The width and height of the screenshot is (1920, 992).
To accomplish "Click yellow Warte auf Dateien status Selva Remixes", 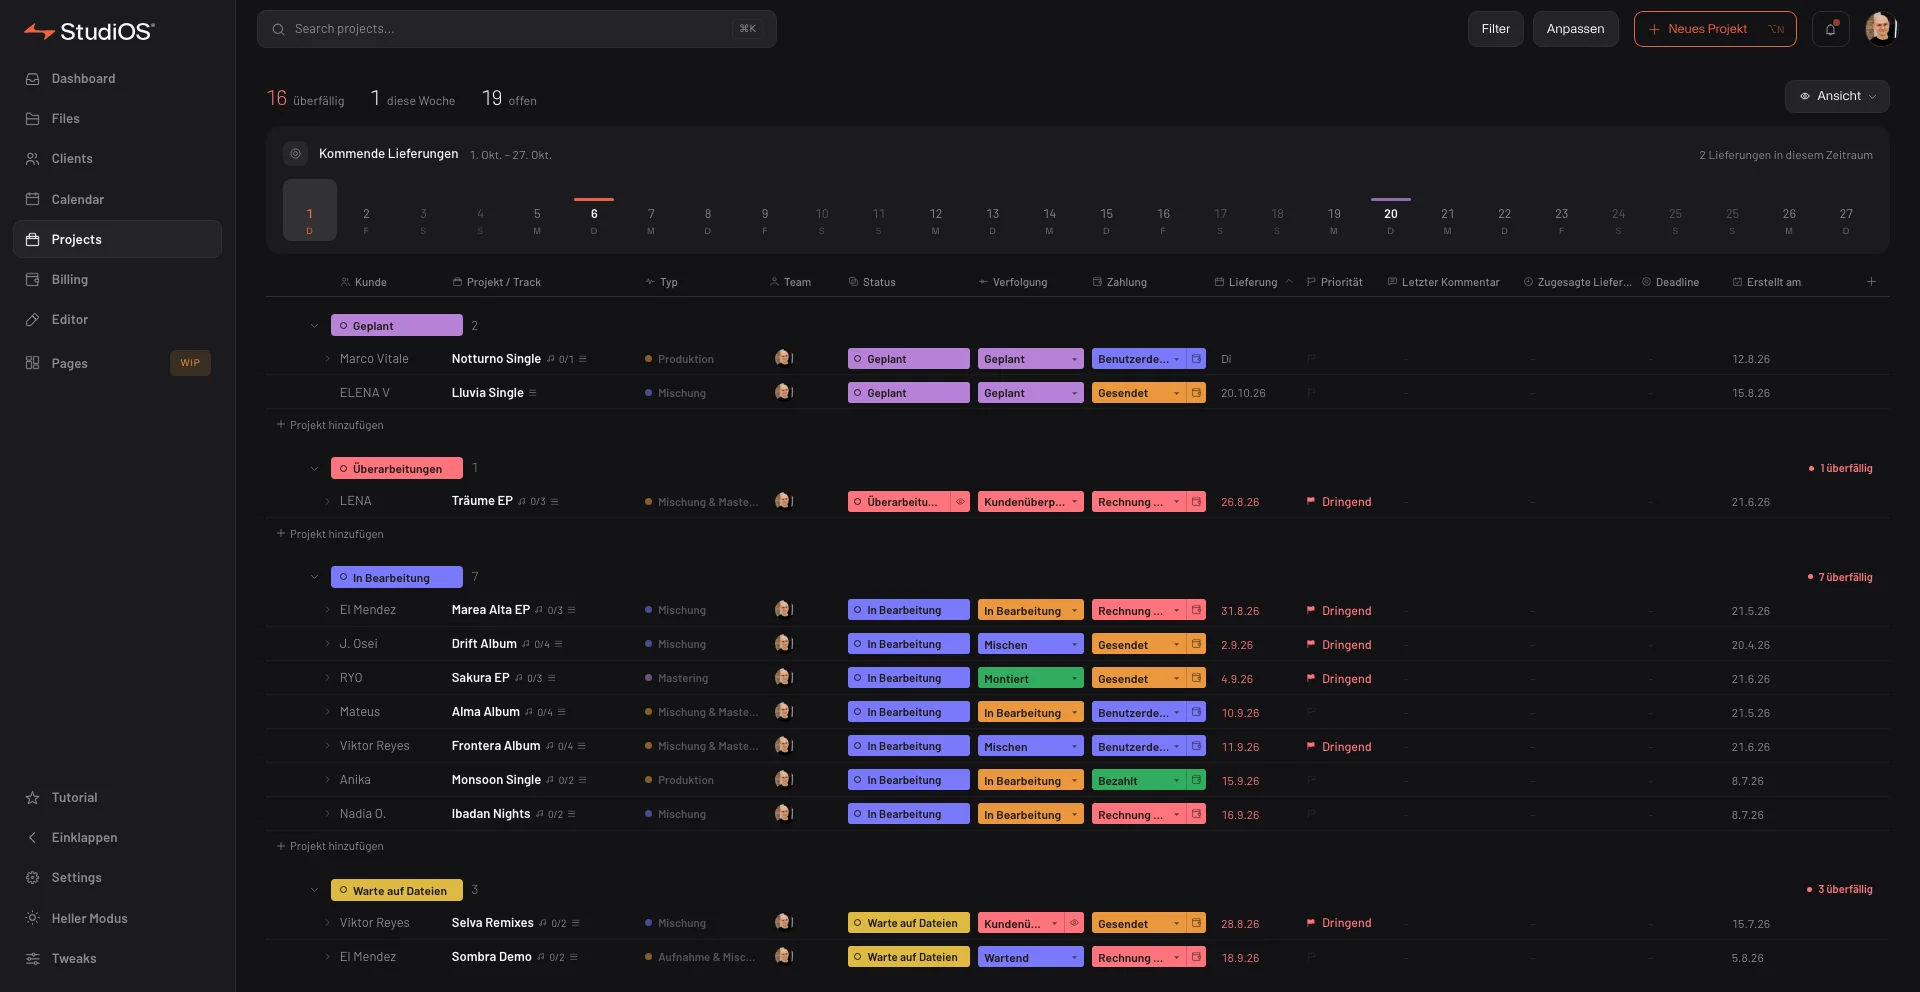I will [x=908, y=924].
